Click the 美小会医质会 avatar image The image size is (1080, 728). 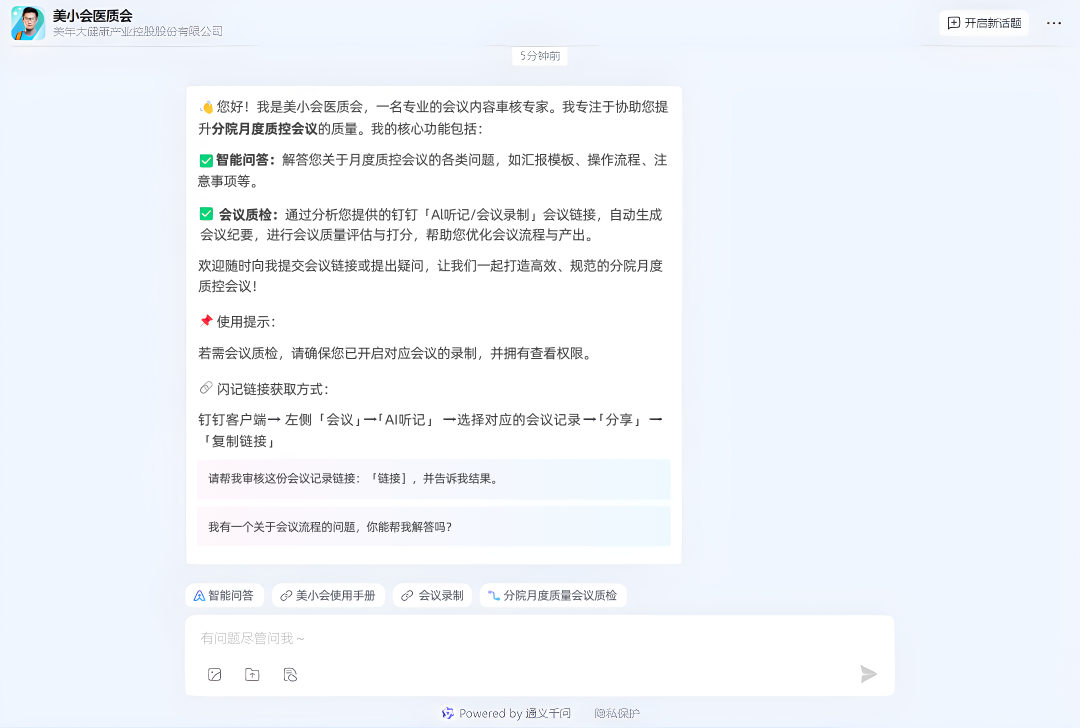coord(27,23)
